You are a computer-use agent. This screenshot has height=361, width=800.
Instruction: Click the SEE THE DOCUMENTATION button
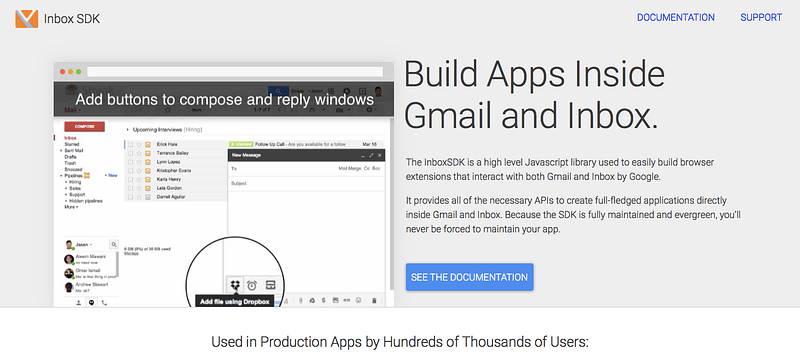[469, 277]
